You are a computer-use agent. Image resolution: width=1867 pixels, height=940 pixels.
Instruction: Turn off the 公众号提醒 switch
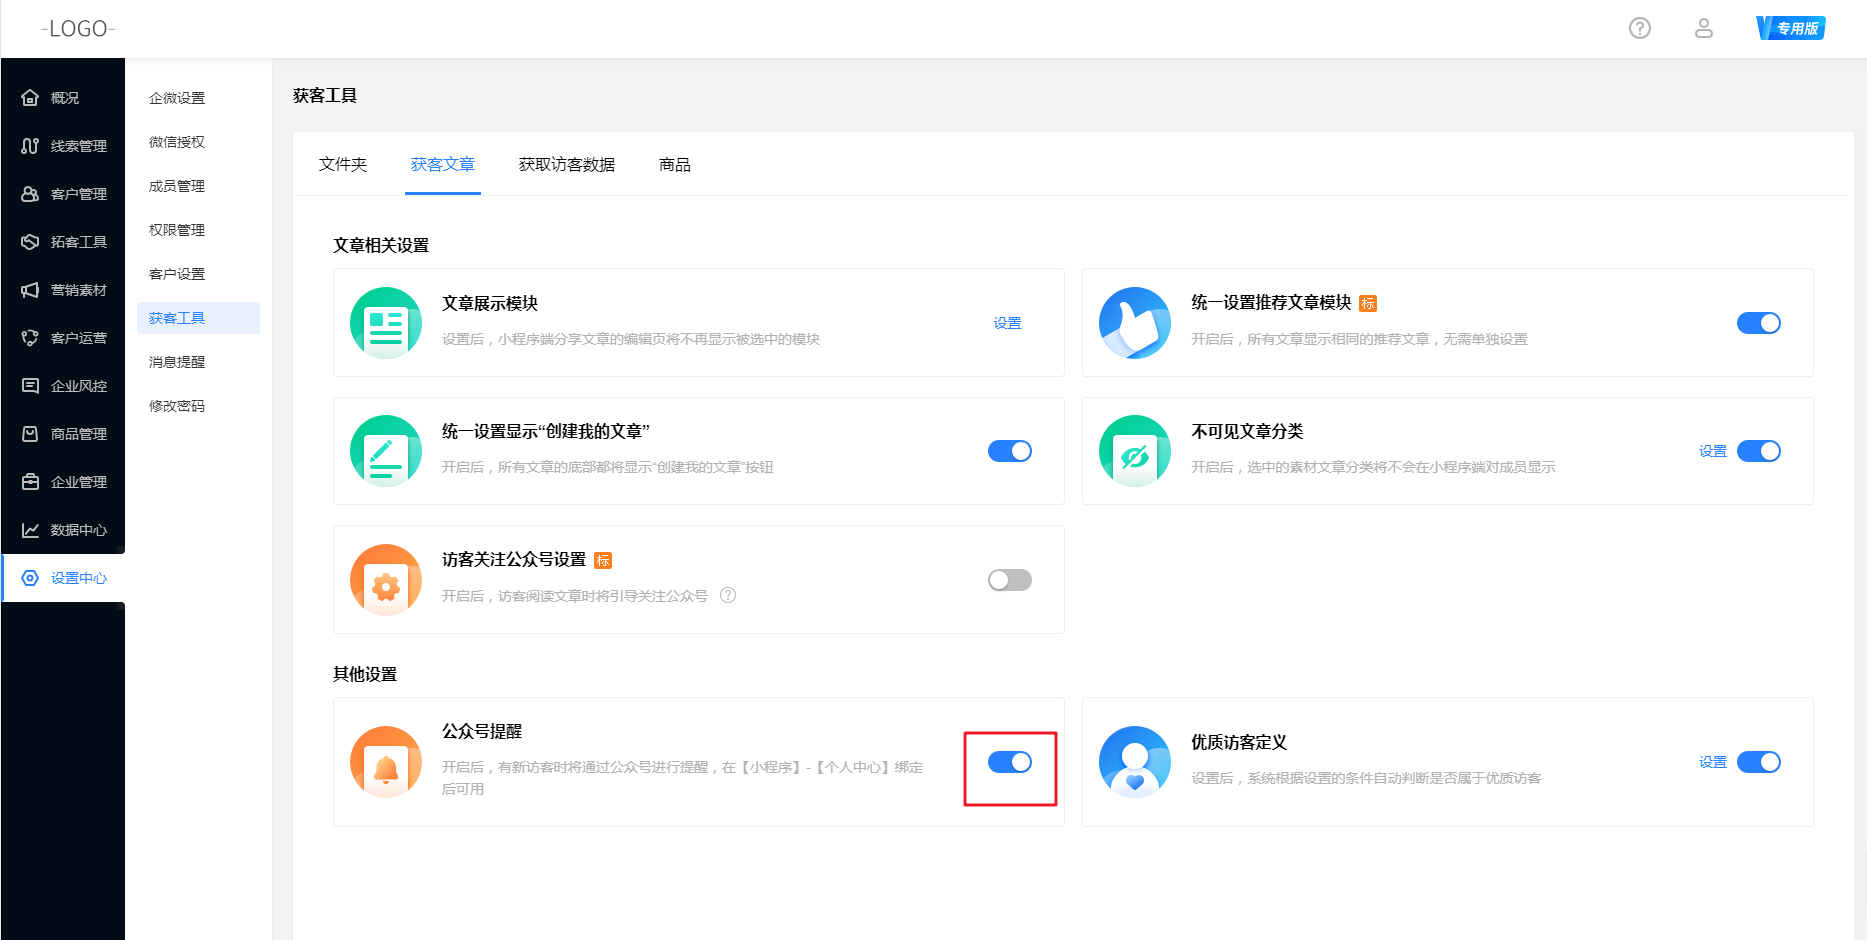coord(1010,762)
